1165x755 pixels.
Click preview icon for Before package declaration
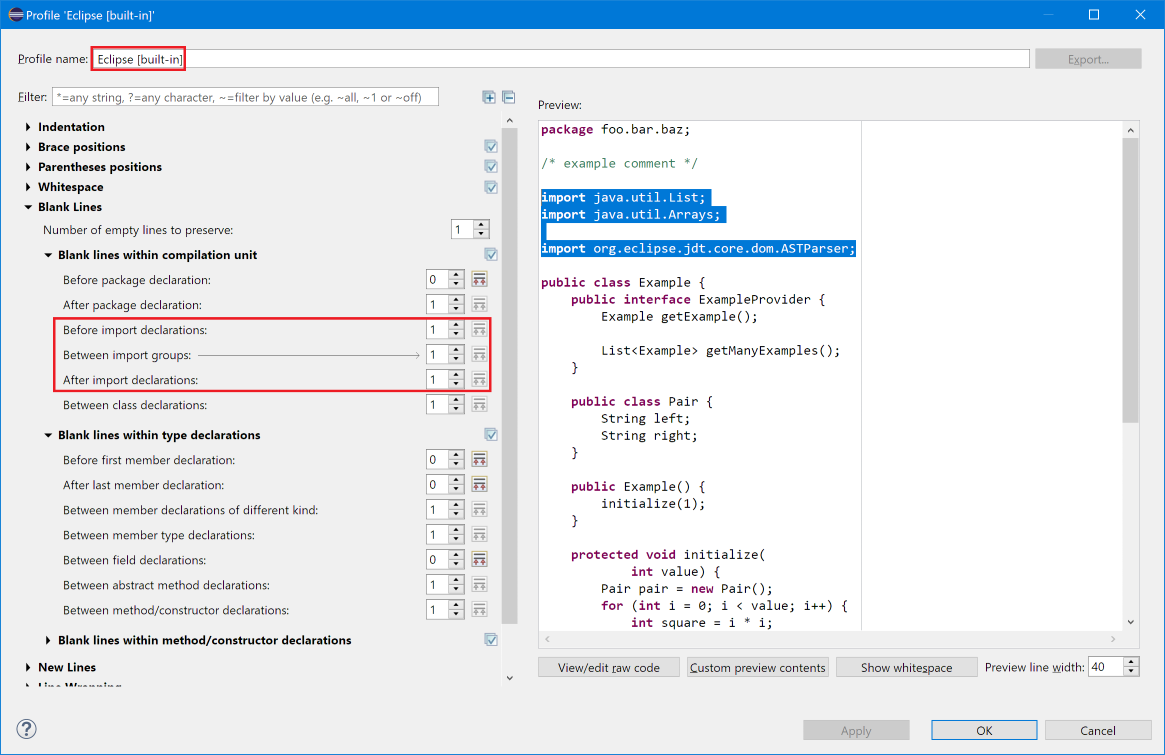[479, 279]
